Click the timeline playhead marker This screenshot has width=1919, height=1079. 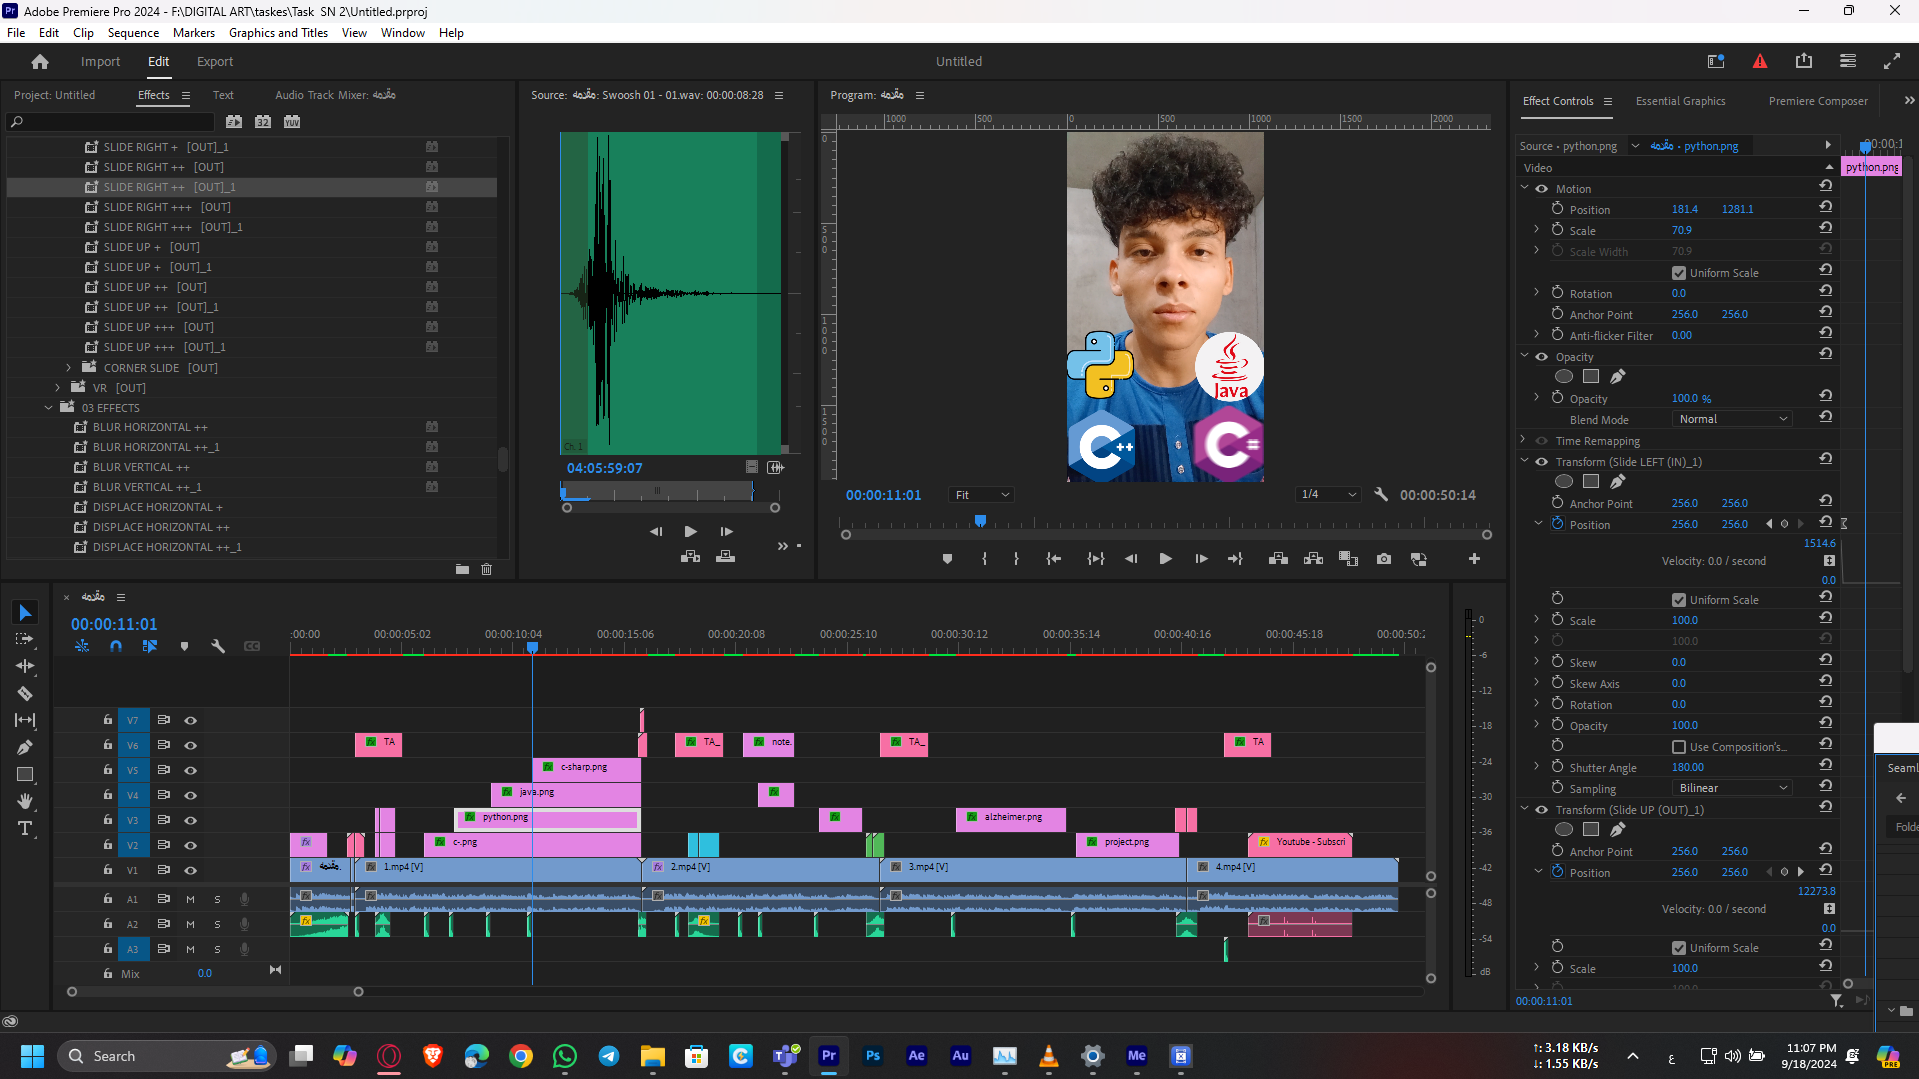click(x=533, y=648)
